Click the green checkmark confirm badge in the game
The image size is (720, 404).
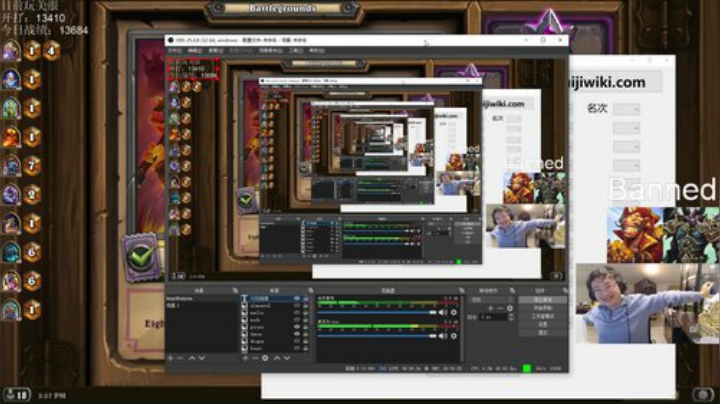point(142,257)
